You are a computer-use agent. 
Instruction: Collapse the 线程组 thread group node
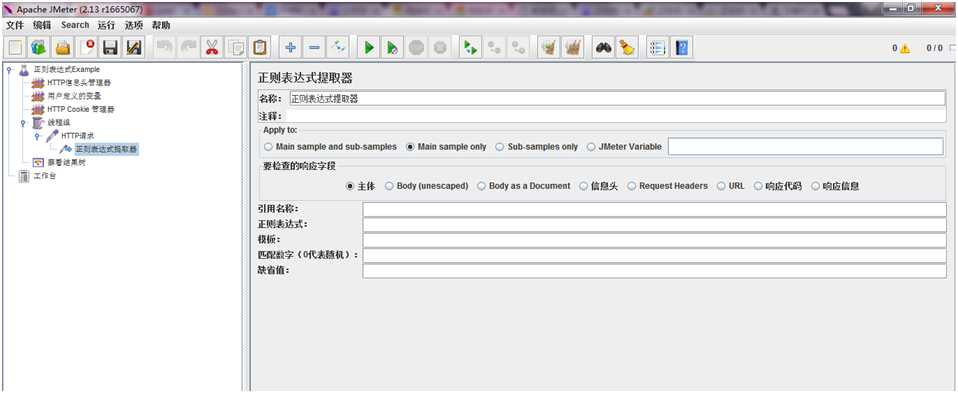23,122
